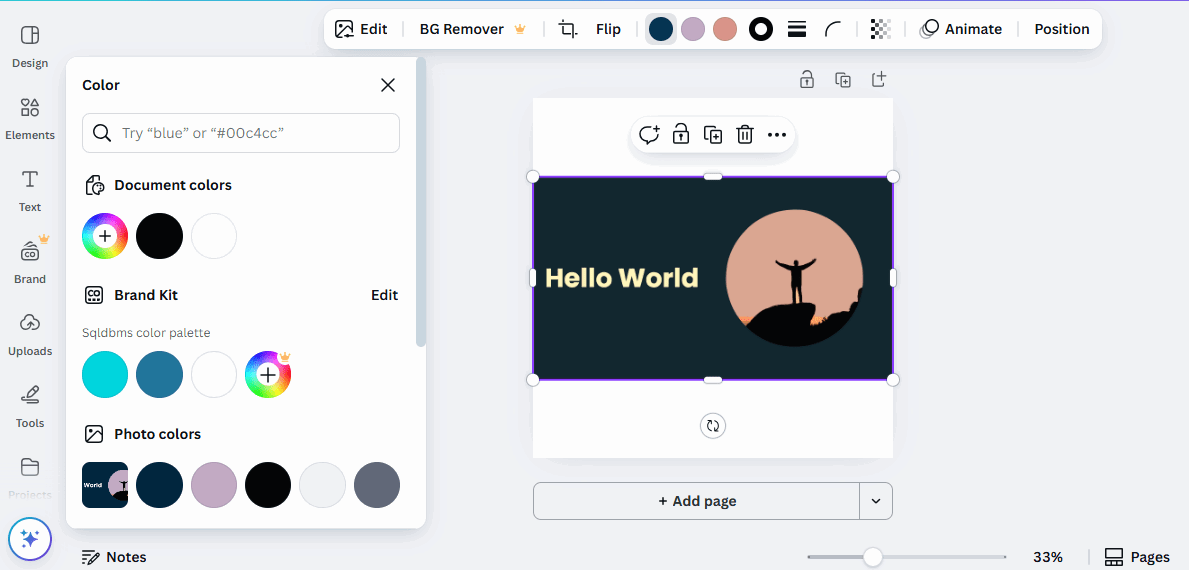The height and width of the screenshot is (570, 1189).
Task: Toggle the page lock above canvas
Action: point(807,80)
